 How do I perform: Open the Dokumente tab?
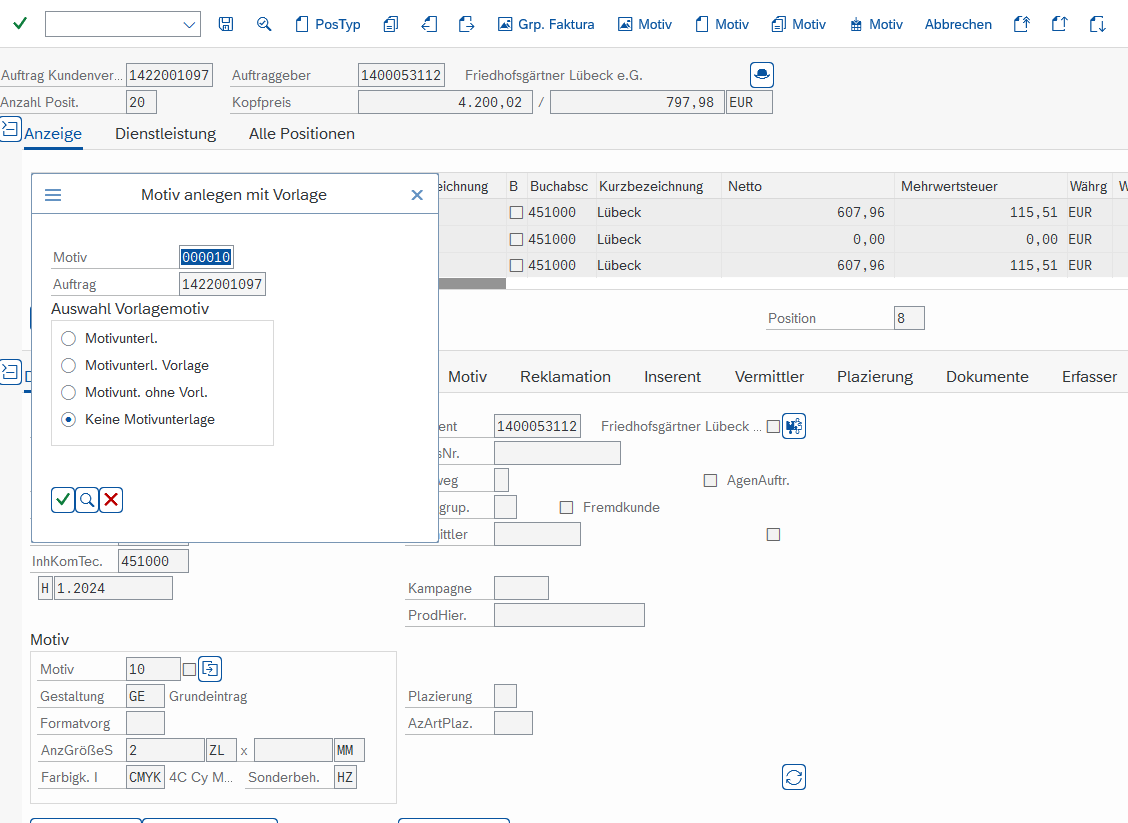(x=987, y=377)
